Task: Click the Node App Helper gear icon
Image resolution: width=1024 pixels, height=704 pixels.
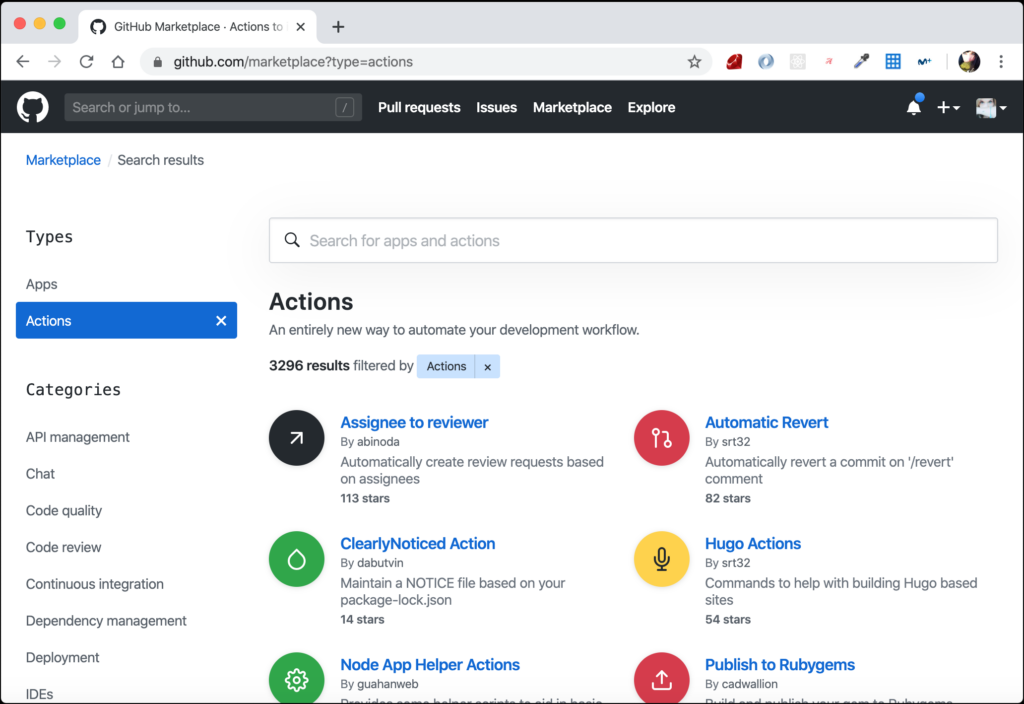Action: tap(296, 678)
